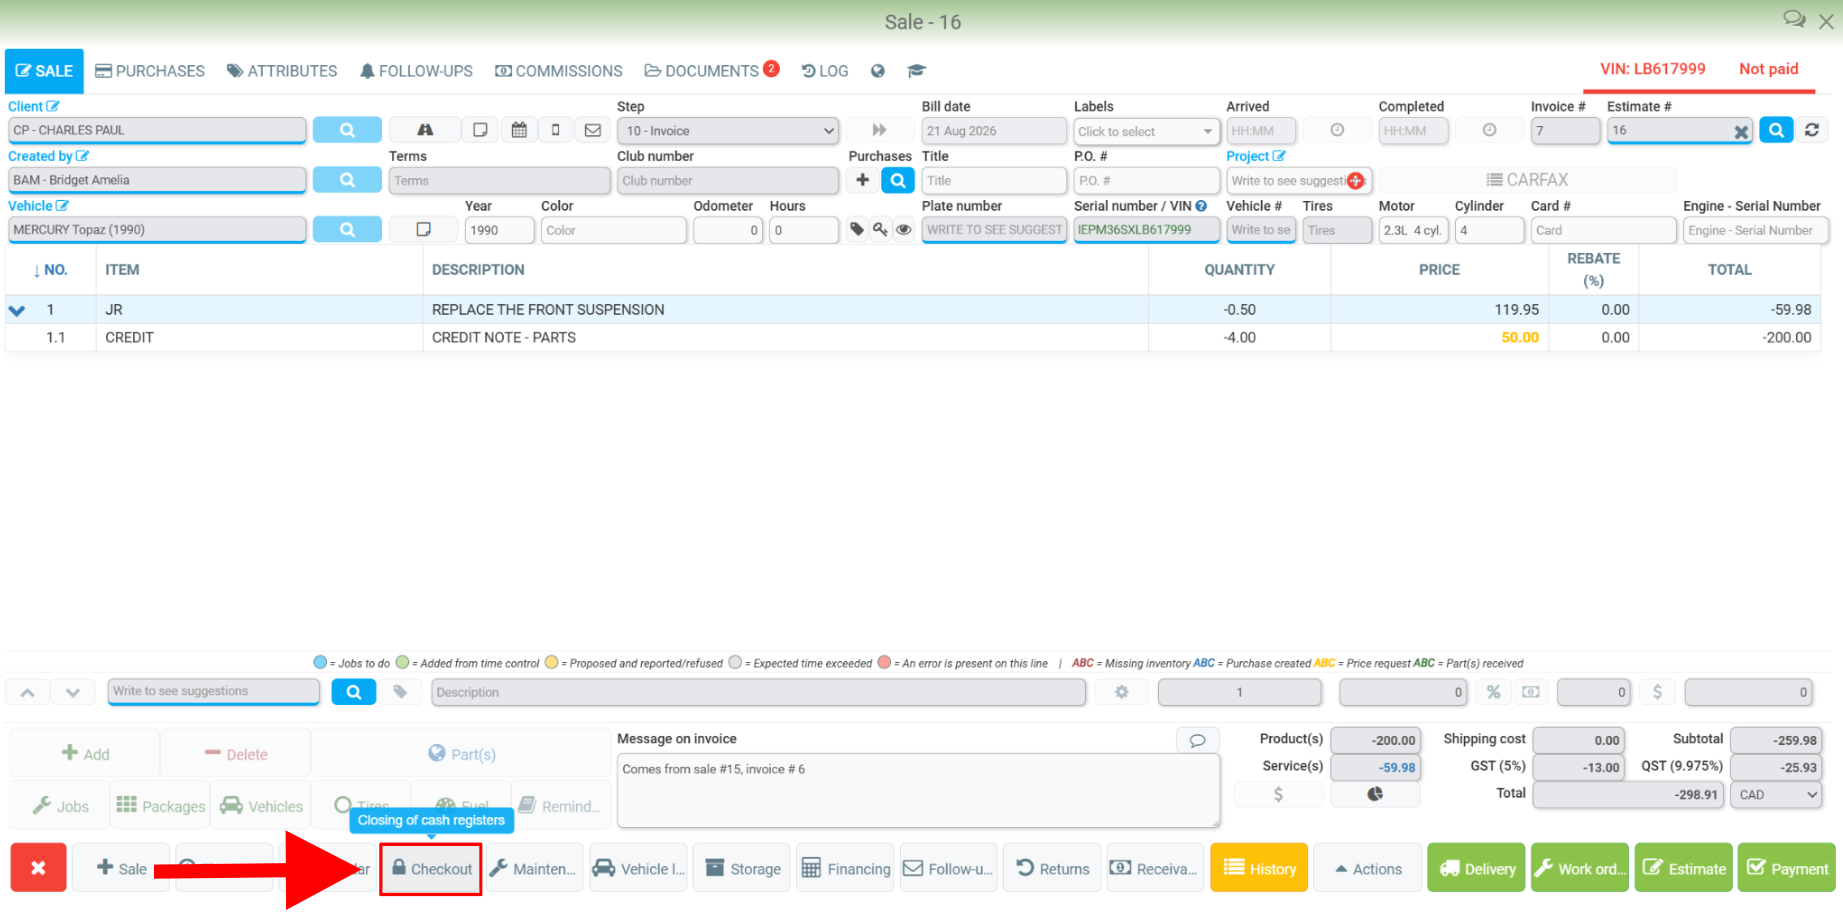Click the Plate number input field

994,230
